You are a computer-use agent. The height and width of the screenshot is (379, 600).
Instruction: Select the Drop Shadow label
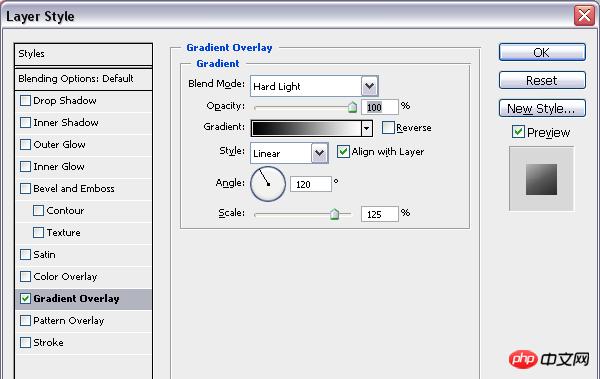pyautogui.click(x=65, y=101)
